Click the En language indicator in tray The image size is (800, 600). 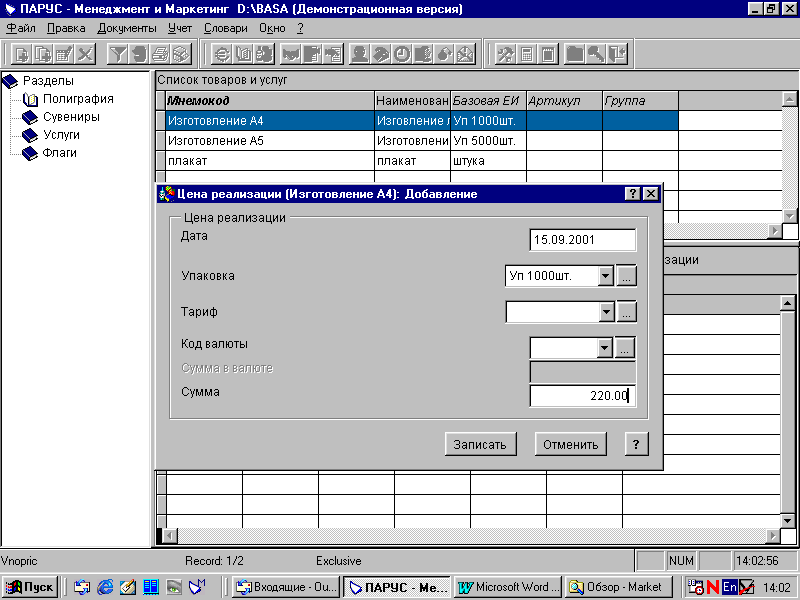coord(730,587)
